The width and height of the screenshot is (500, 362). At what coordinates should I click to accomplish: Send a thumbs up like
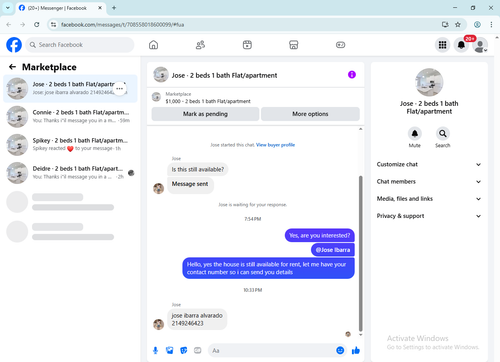click(356, 350)
